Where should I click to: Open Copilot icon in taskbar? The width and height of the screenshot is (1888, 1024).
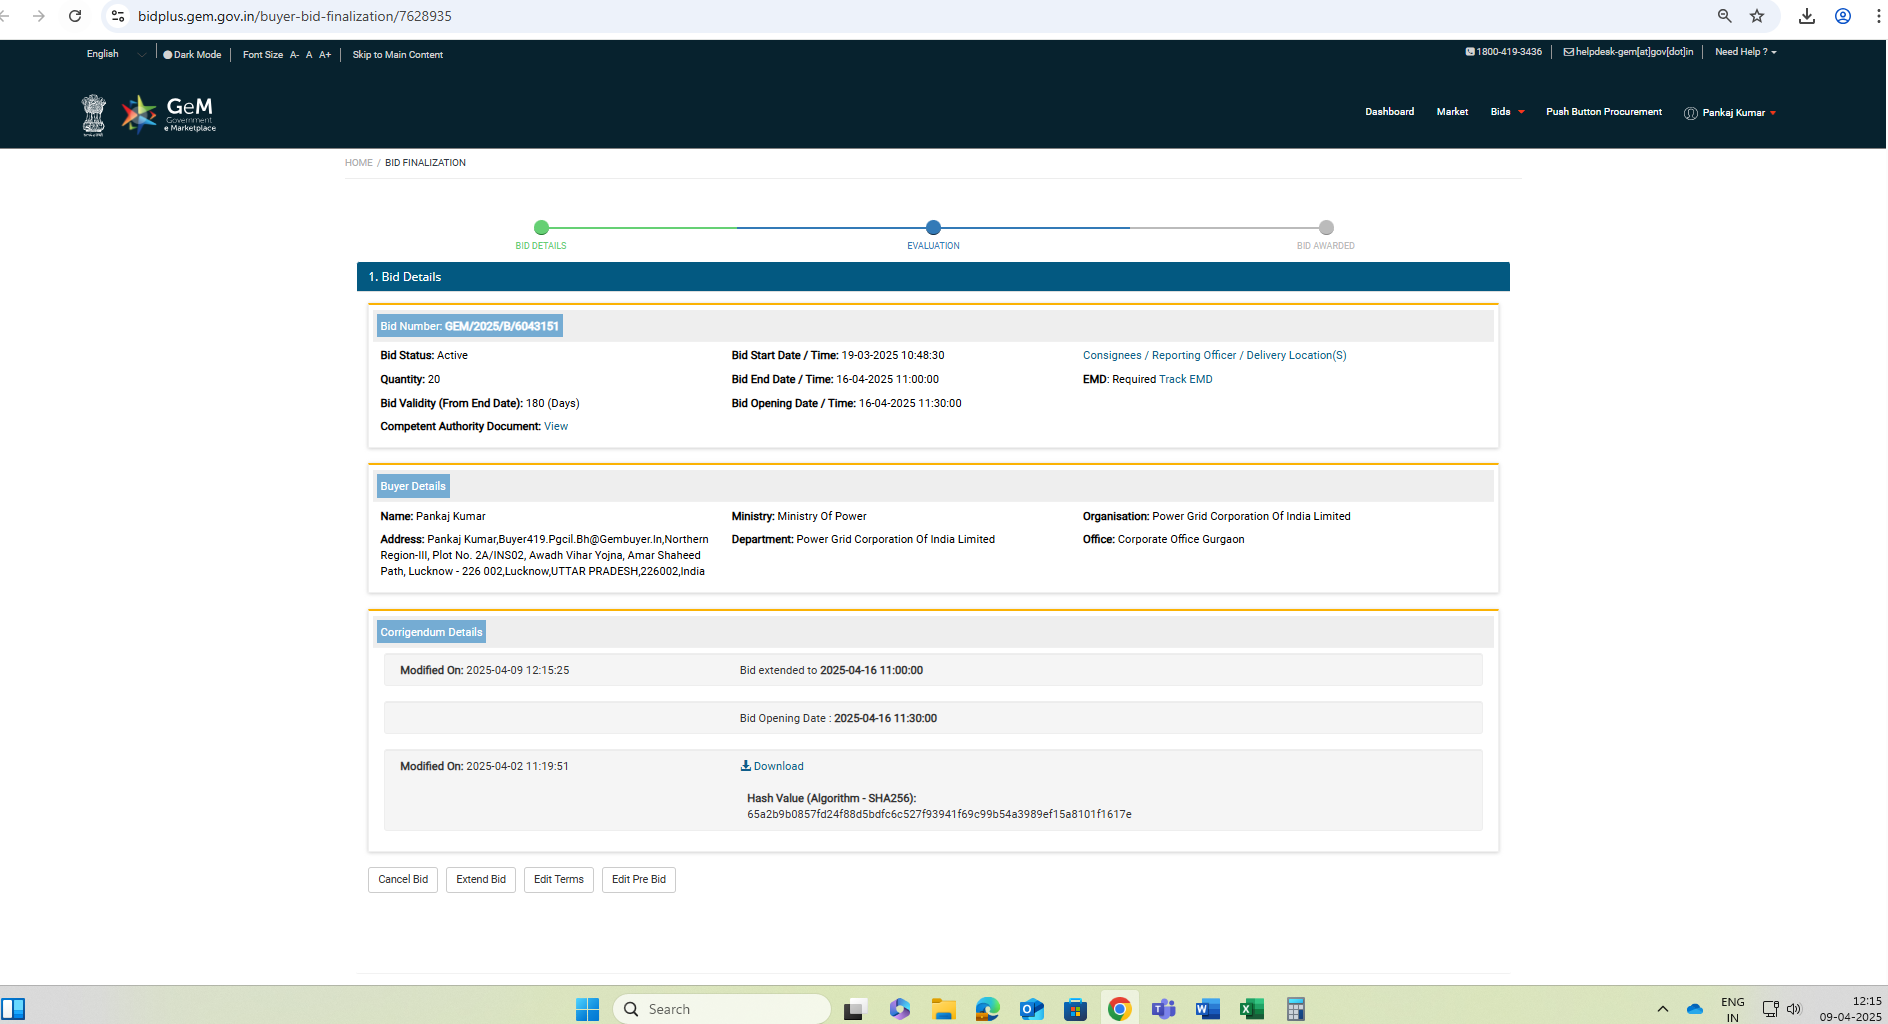click(x=899, y=1009)
